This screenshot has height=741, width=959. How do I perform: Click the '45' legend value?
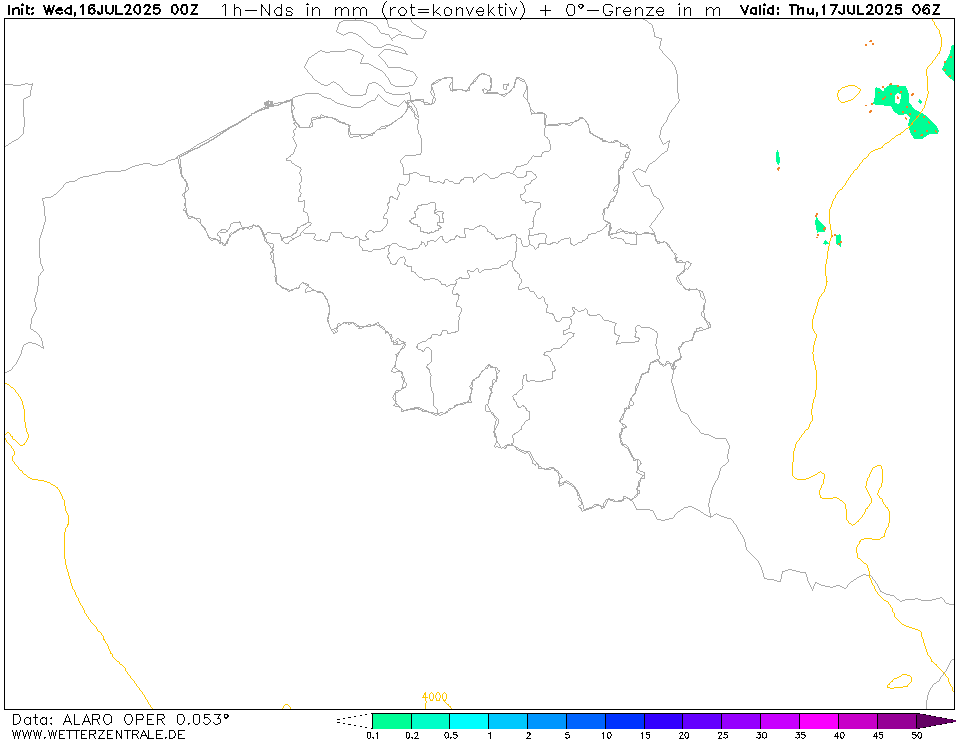pyautogui.click(x=878, y=735)
